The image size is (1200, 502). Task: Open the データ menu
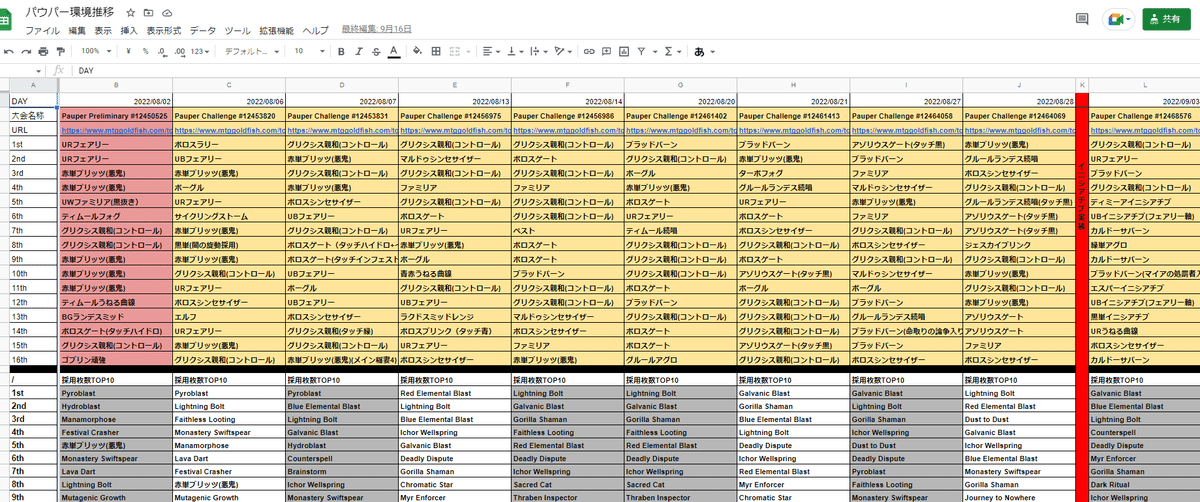click(203, 31)
